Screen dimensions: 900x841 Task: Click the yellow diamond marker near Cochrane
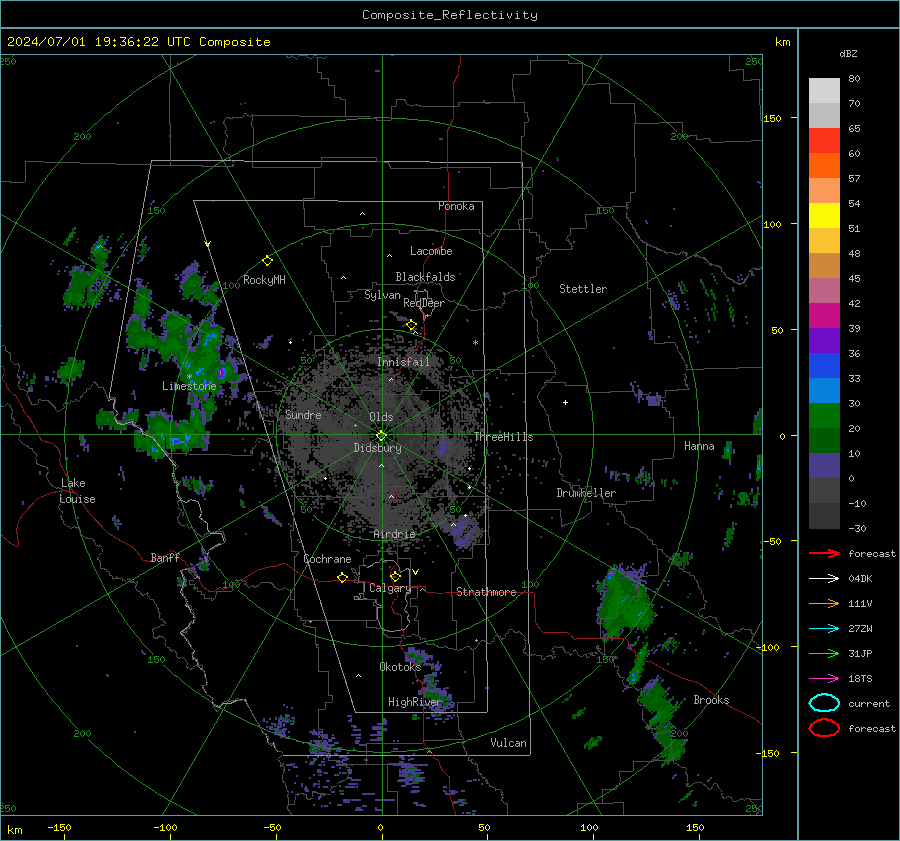point(343,577)
